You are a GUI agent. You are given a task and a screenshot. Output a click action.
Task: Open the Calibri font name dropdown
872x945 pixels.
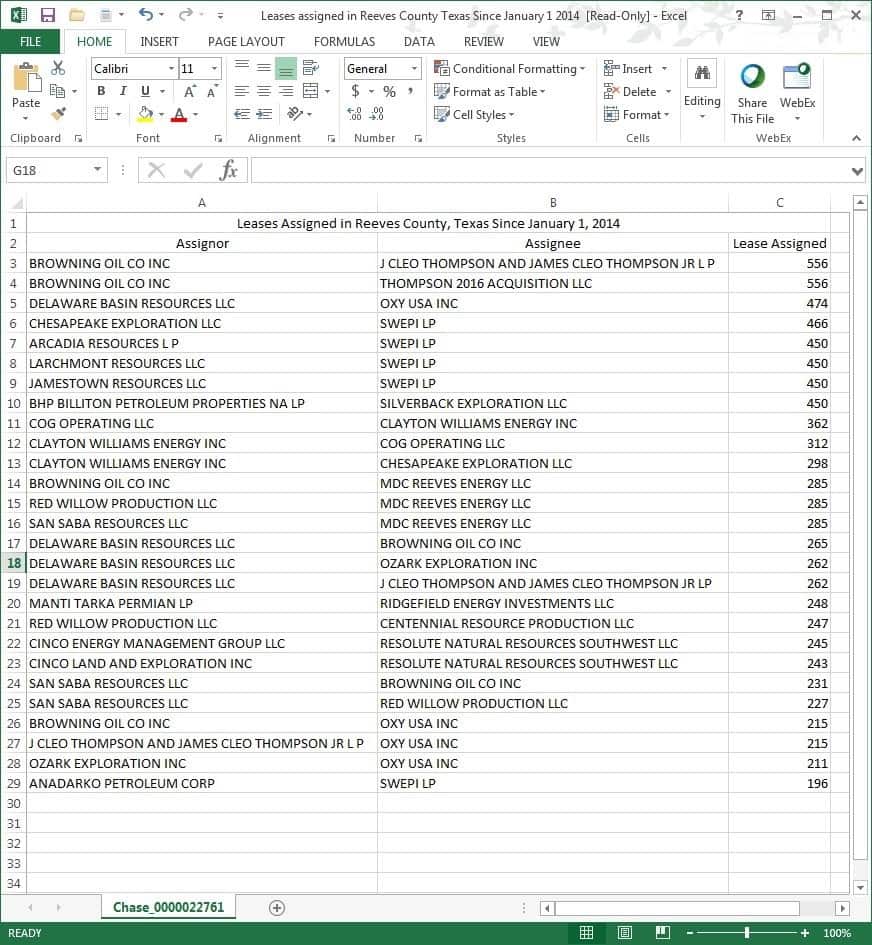(171, 69)
